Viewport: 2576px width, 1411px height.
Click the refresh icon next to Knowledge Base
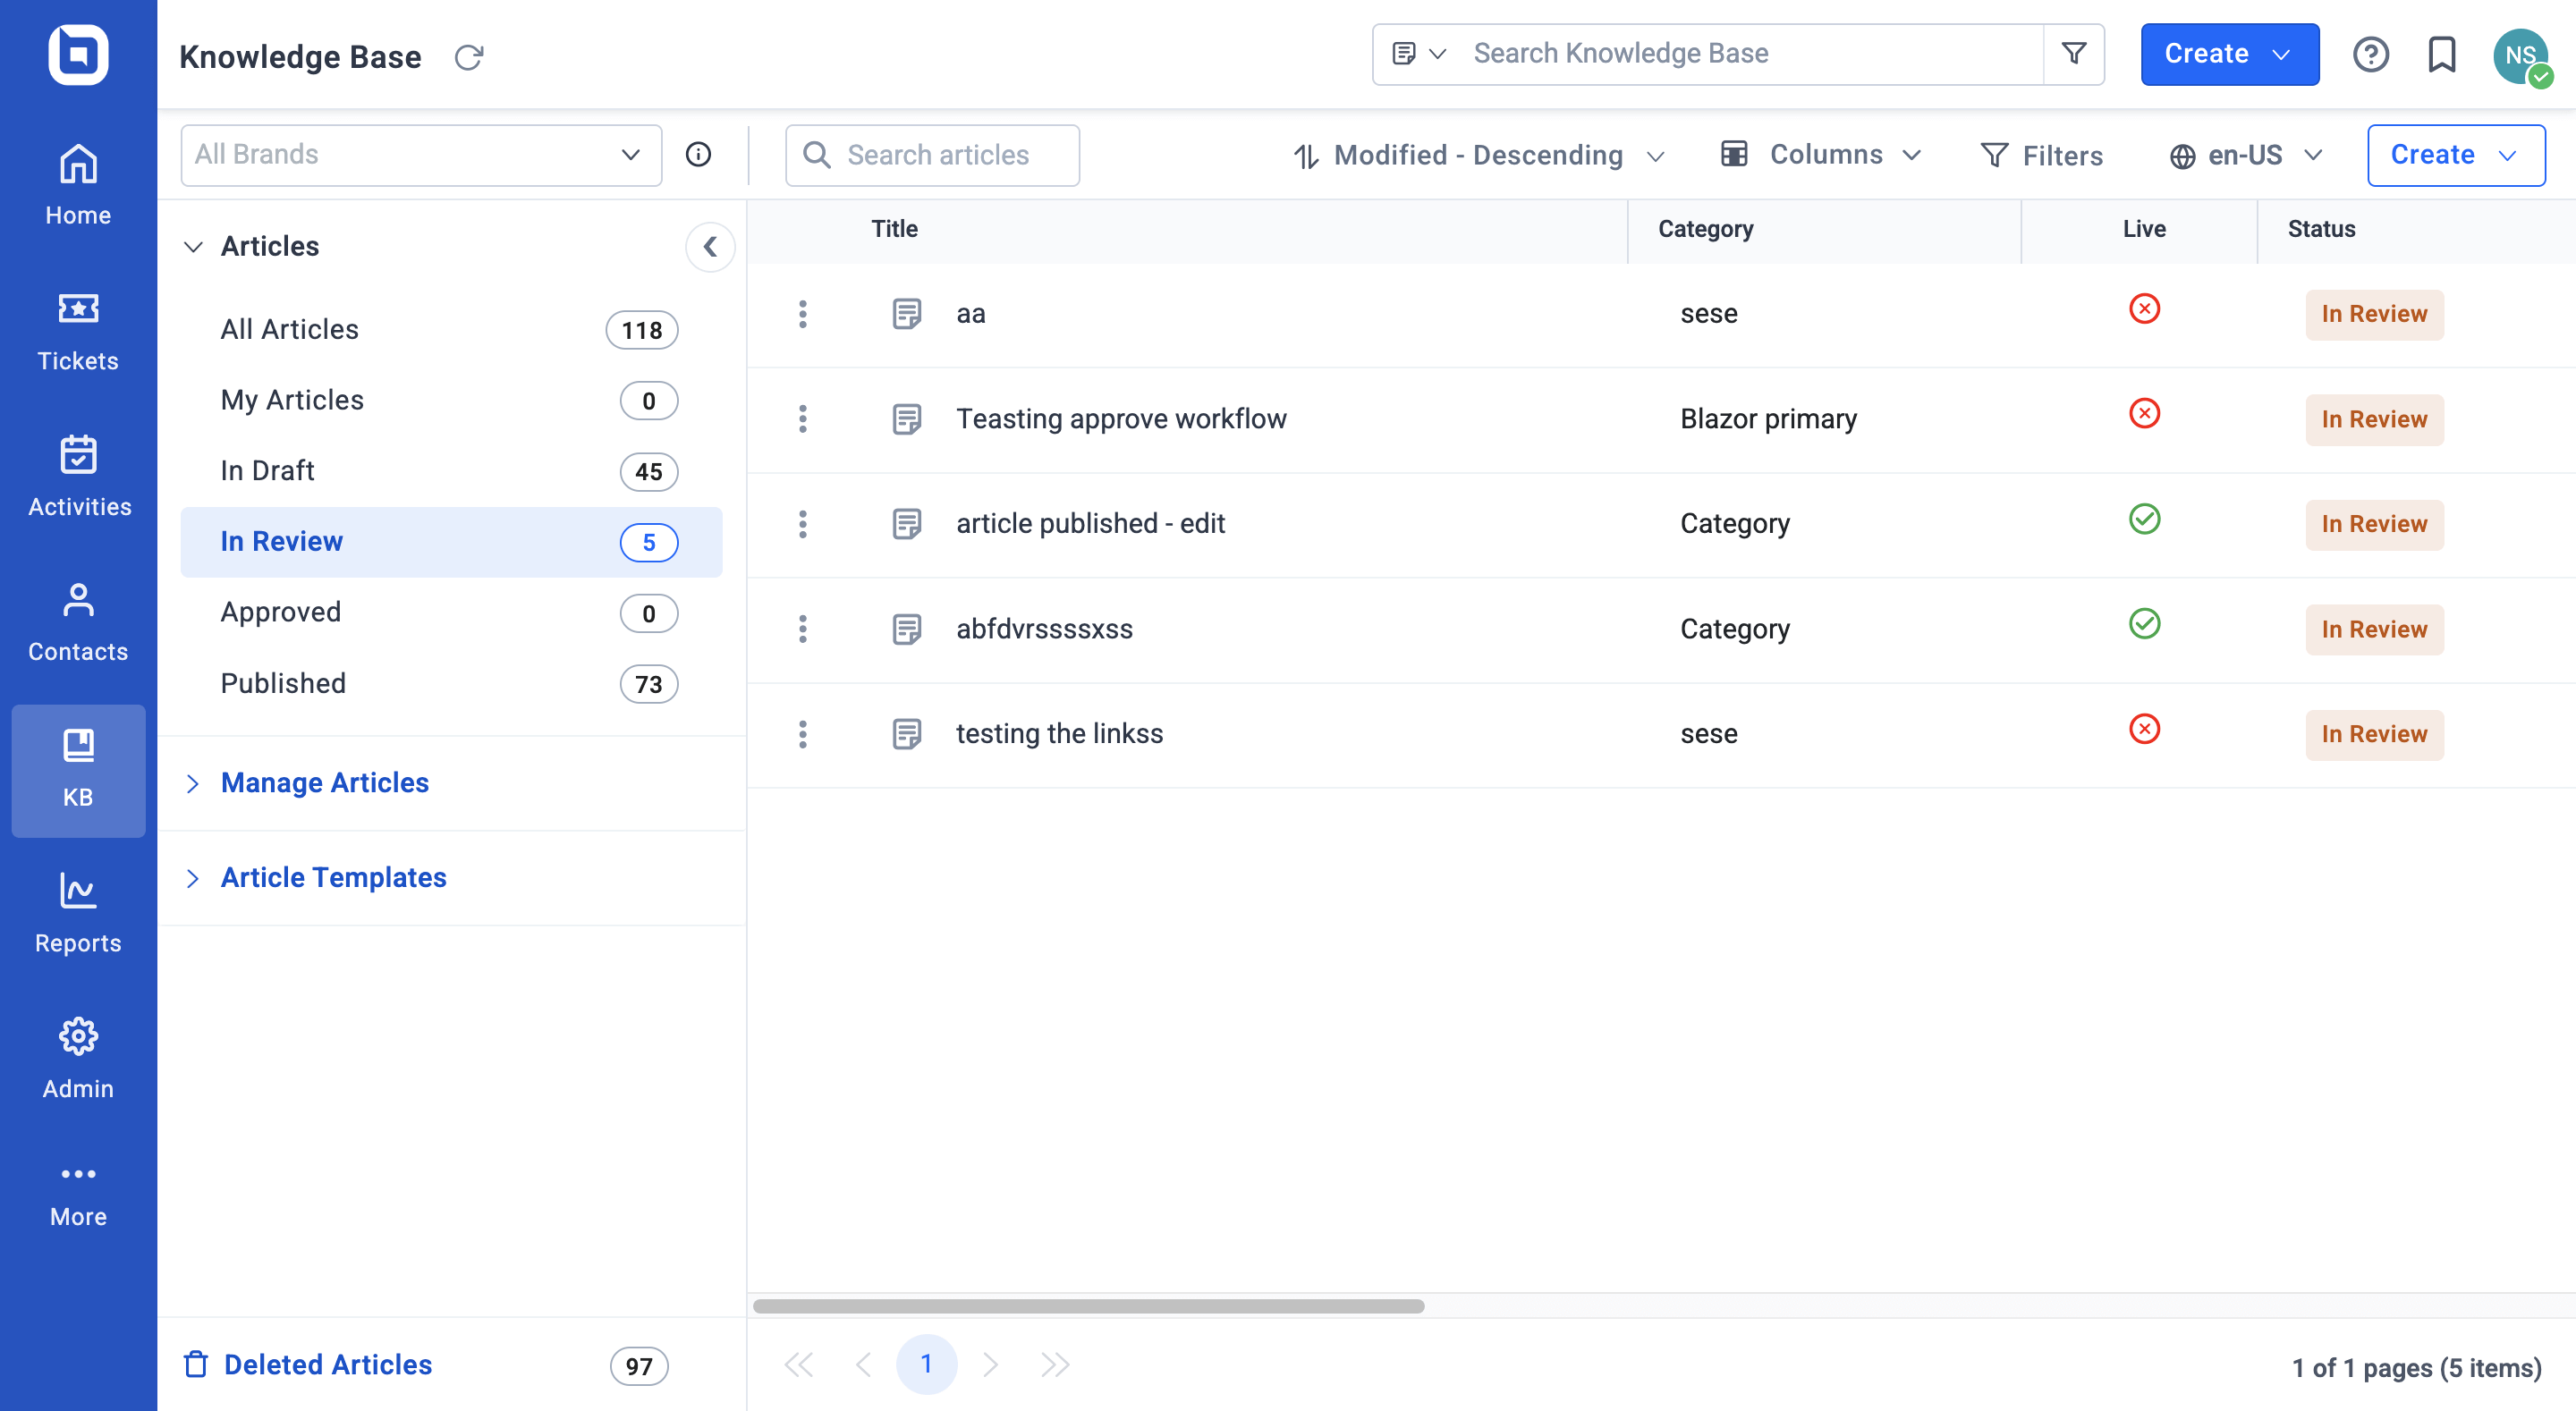(470, 54)
